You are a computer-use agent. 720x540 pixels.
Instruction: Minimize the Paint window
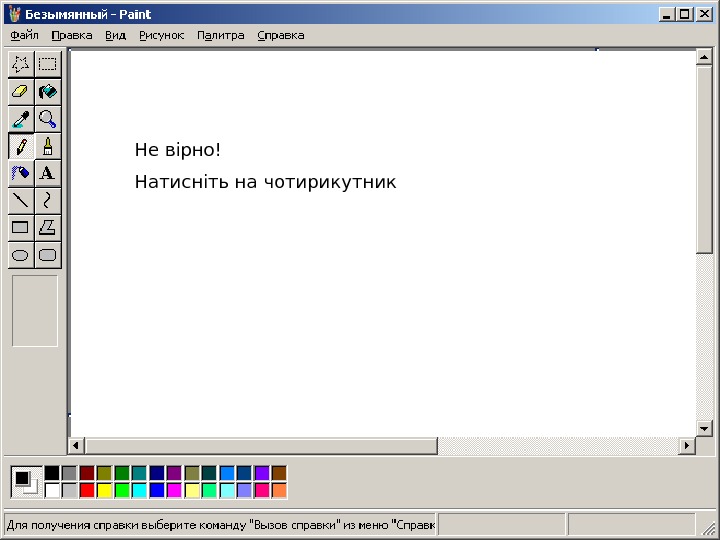[667, 15]
